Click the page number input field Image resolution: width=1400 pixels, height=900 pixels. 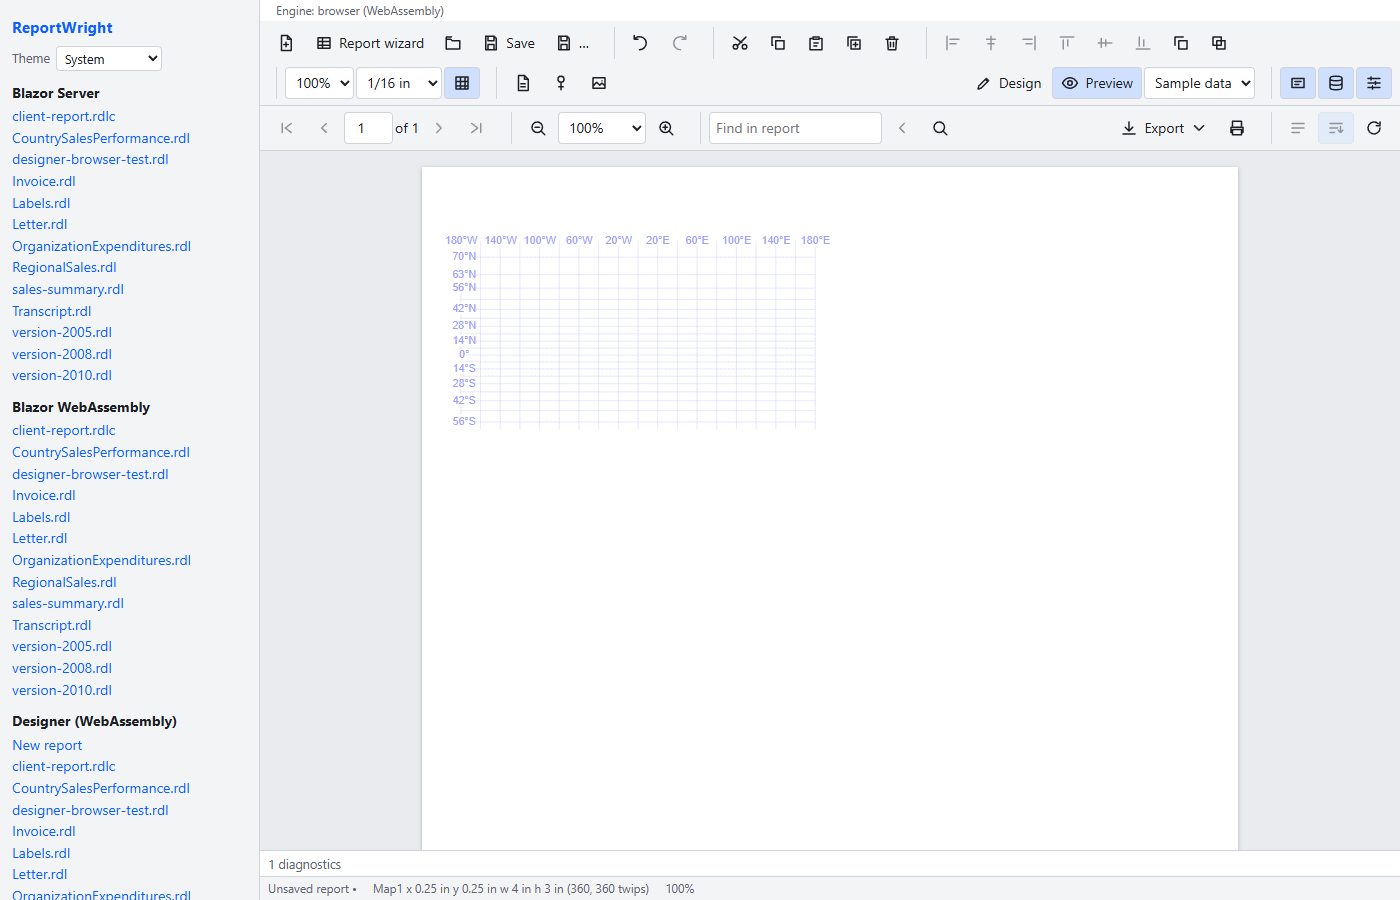[368, 128]
